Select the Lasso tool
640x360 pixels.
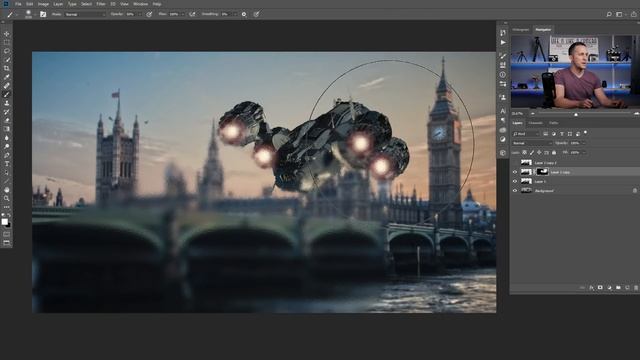(x=7, y=51)
